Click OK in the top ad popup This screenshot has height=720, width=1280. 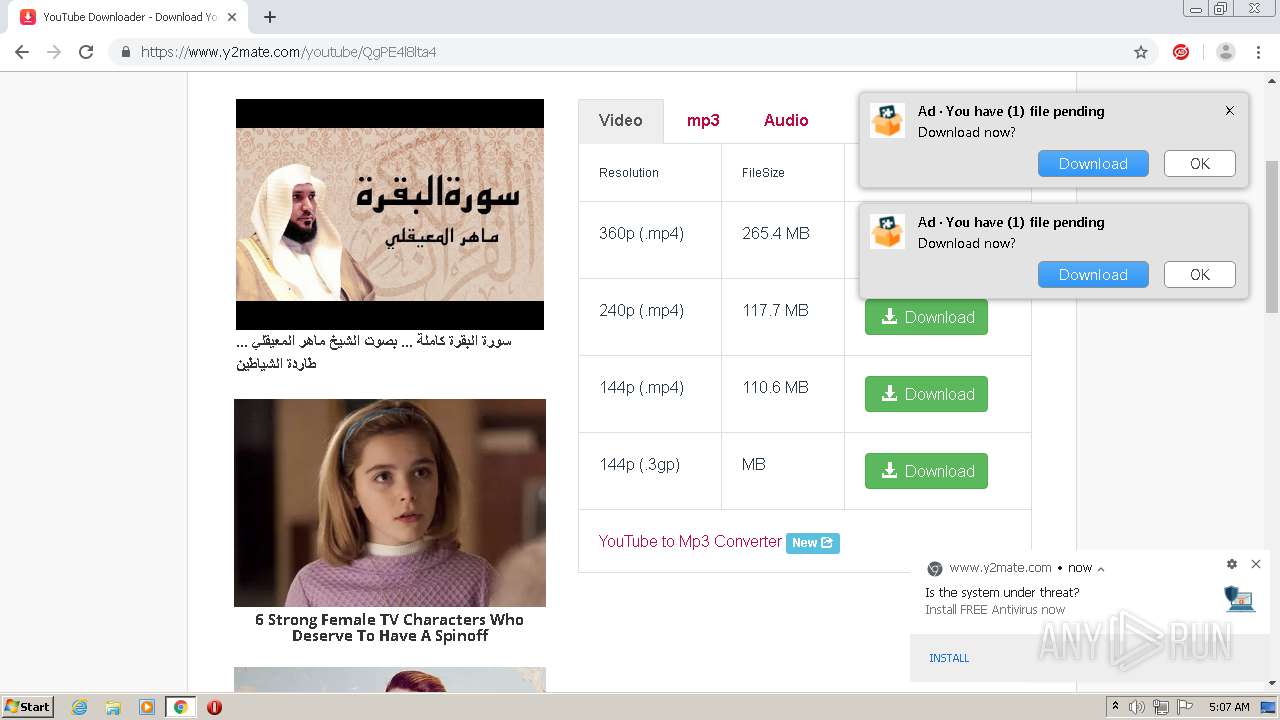tap(1200, 164)
